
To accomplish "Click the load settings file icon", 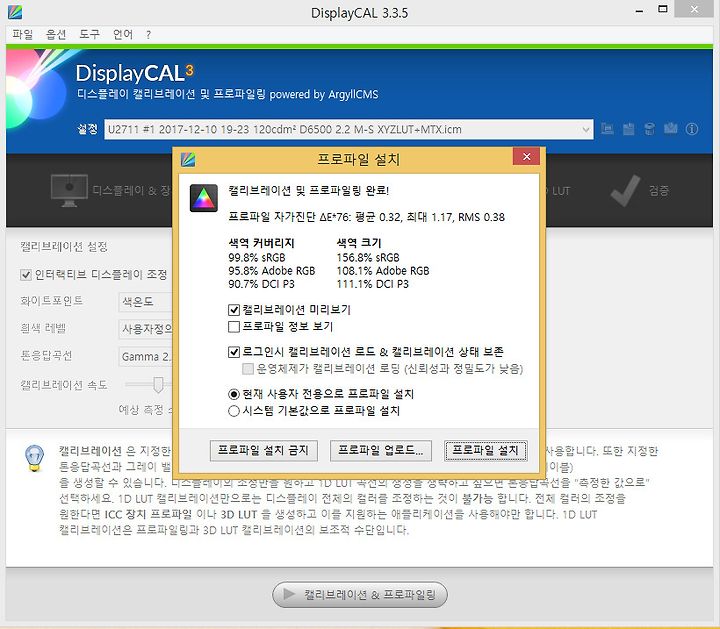I will point(607,129).
